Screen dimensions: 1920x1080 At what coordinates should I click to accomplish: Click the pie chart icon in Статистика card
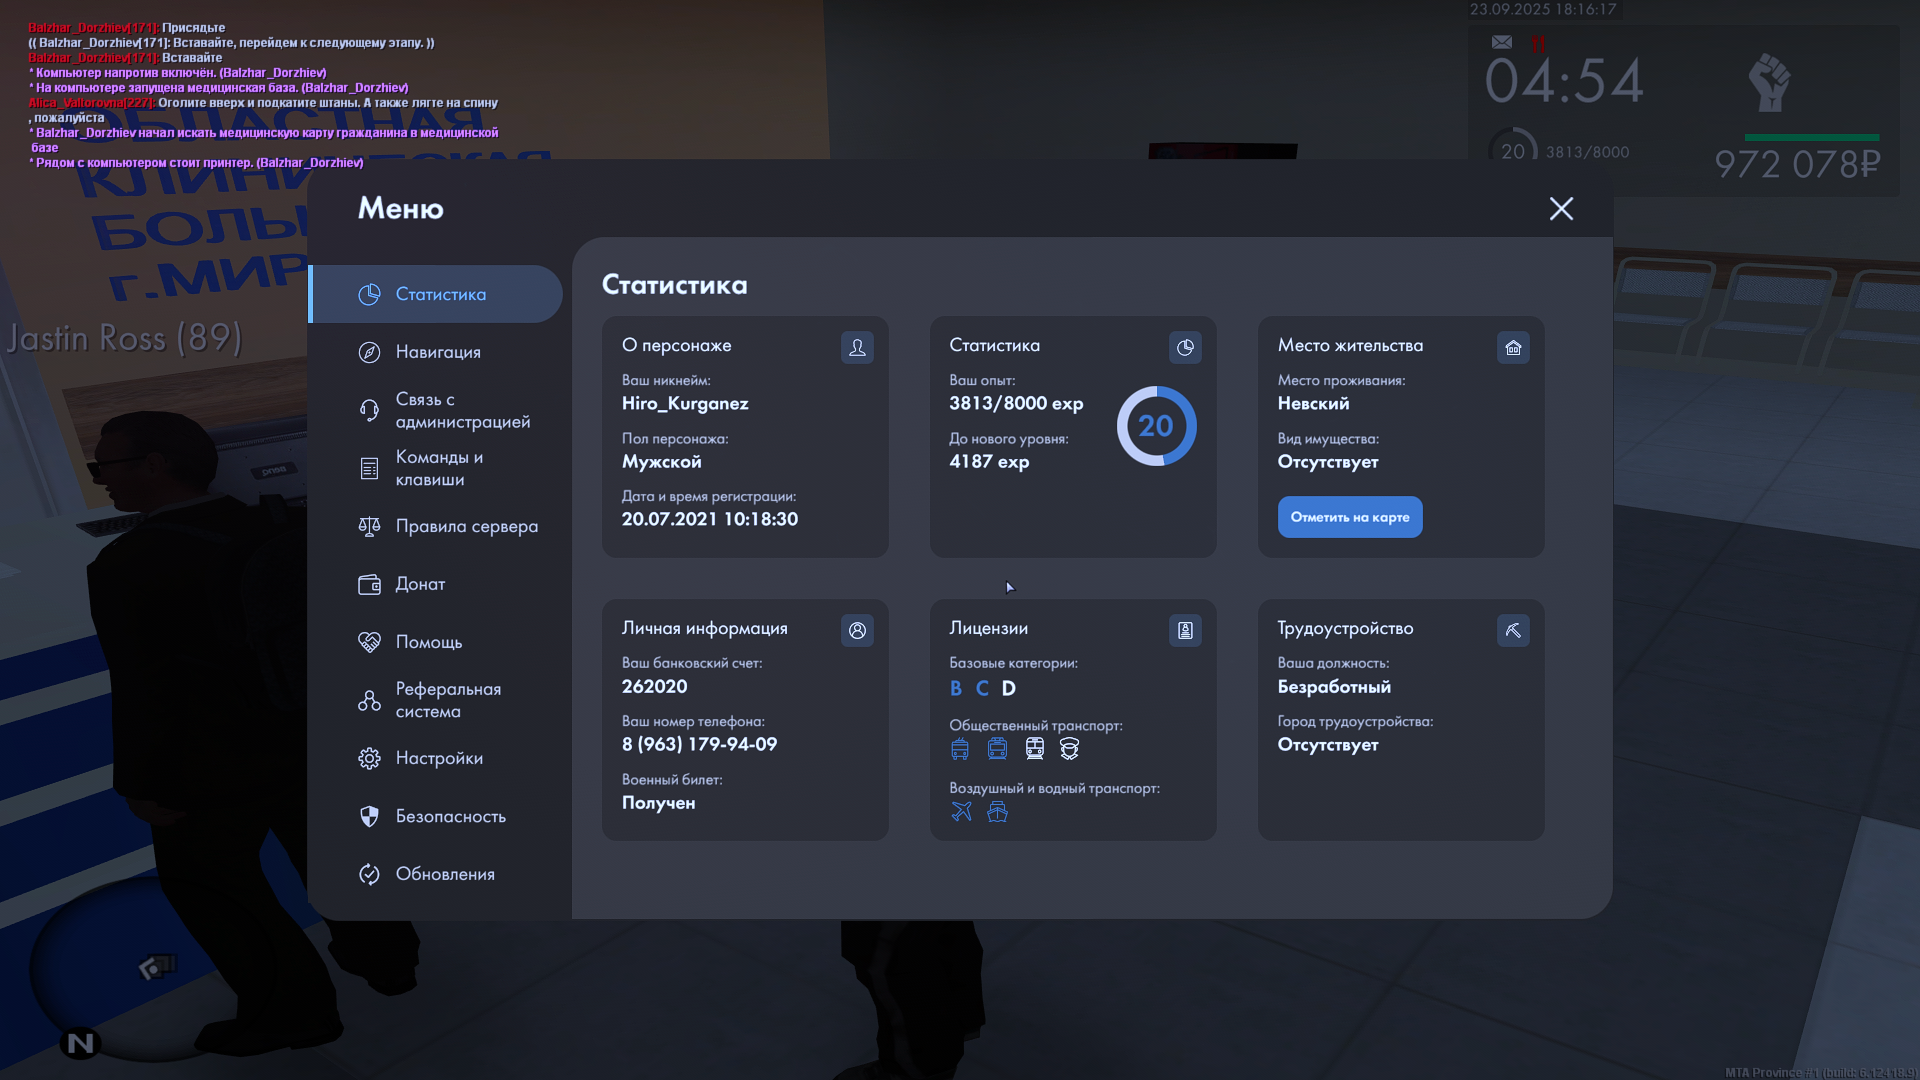click(1185, 347)
